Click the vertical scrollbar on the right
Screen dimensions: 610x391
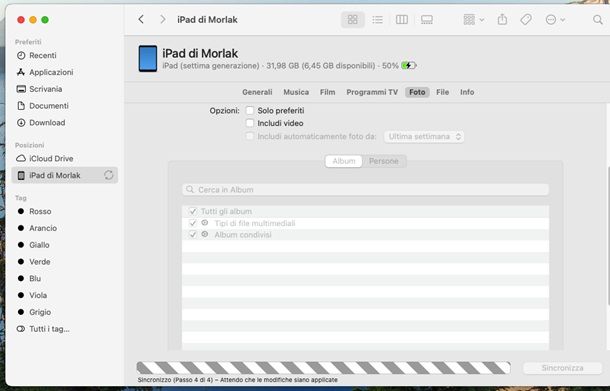[608, 235]
